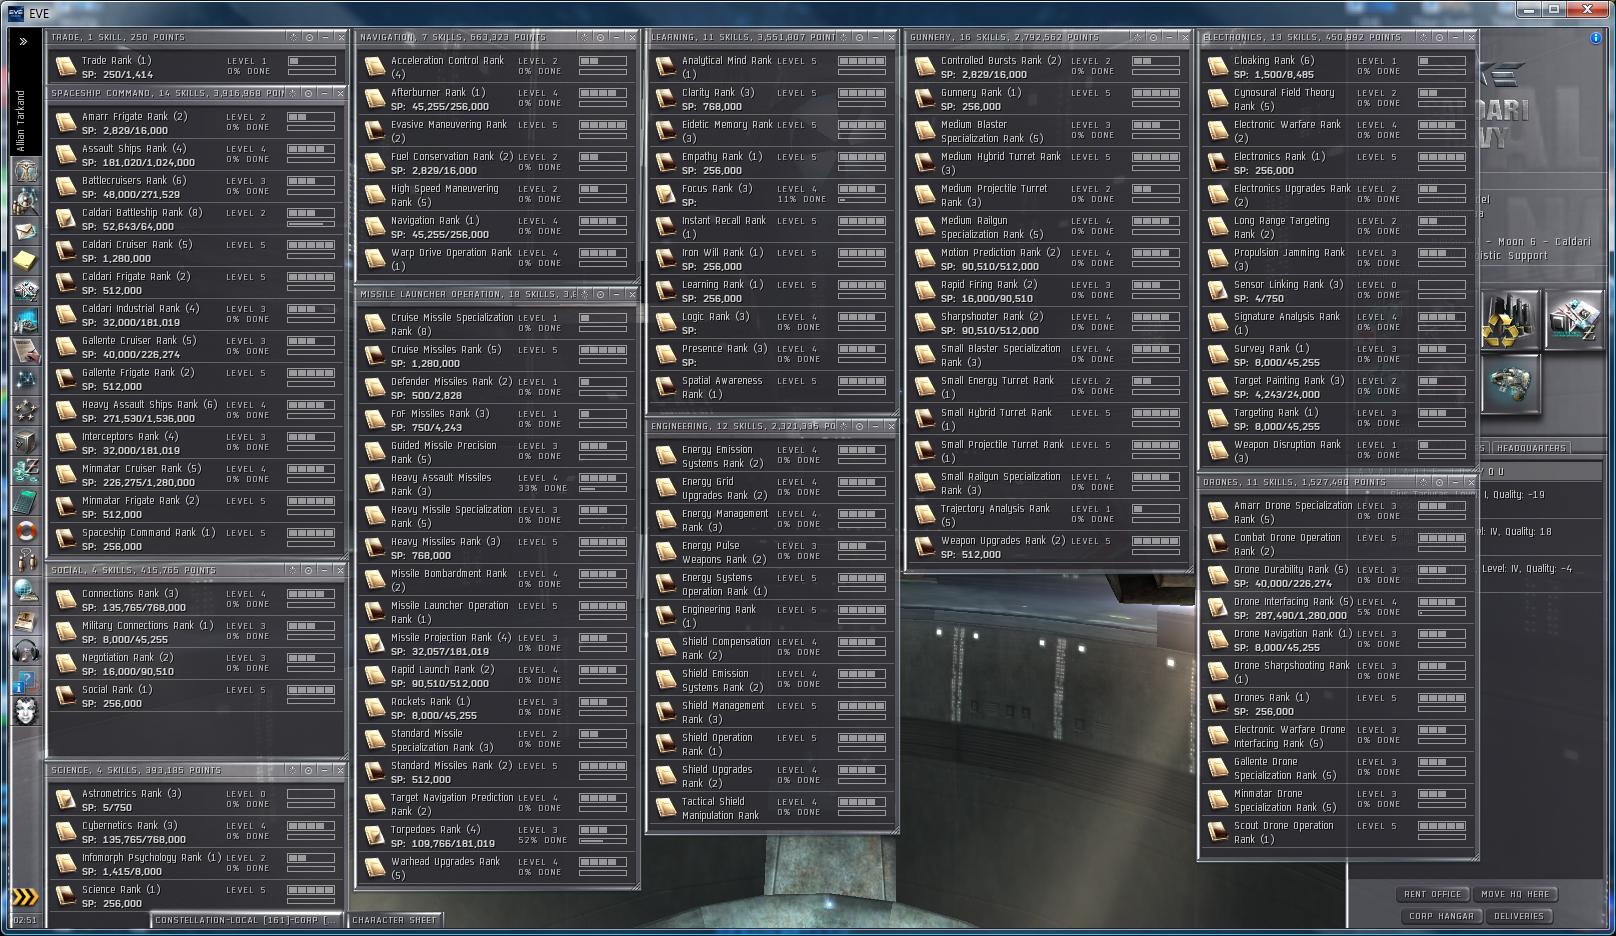Open the corporation stars icon
The height and width of the screenshot is (936, 1616).
click(25, 411)
